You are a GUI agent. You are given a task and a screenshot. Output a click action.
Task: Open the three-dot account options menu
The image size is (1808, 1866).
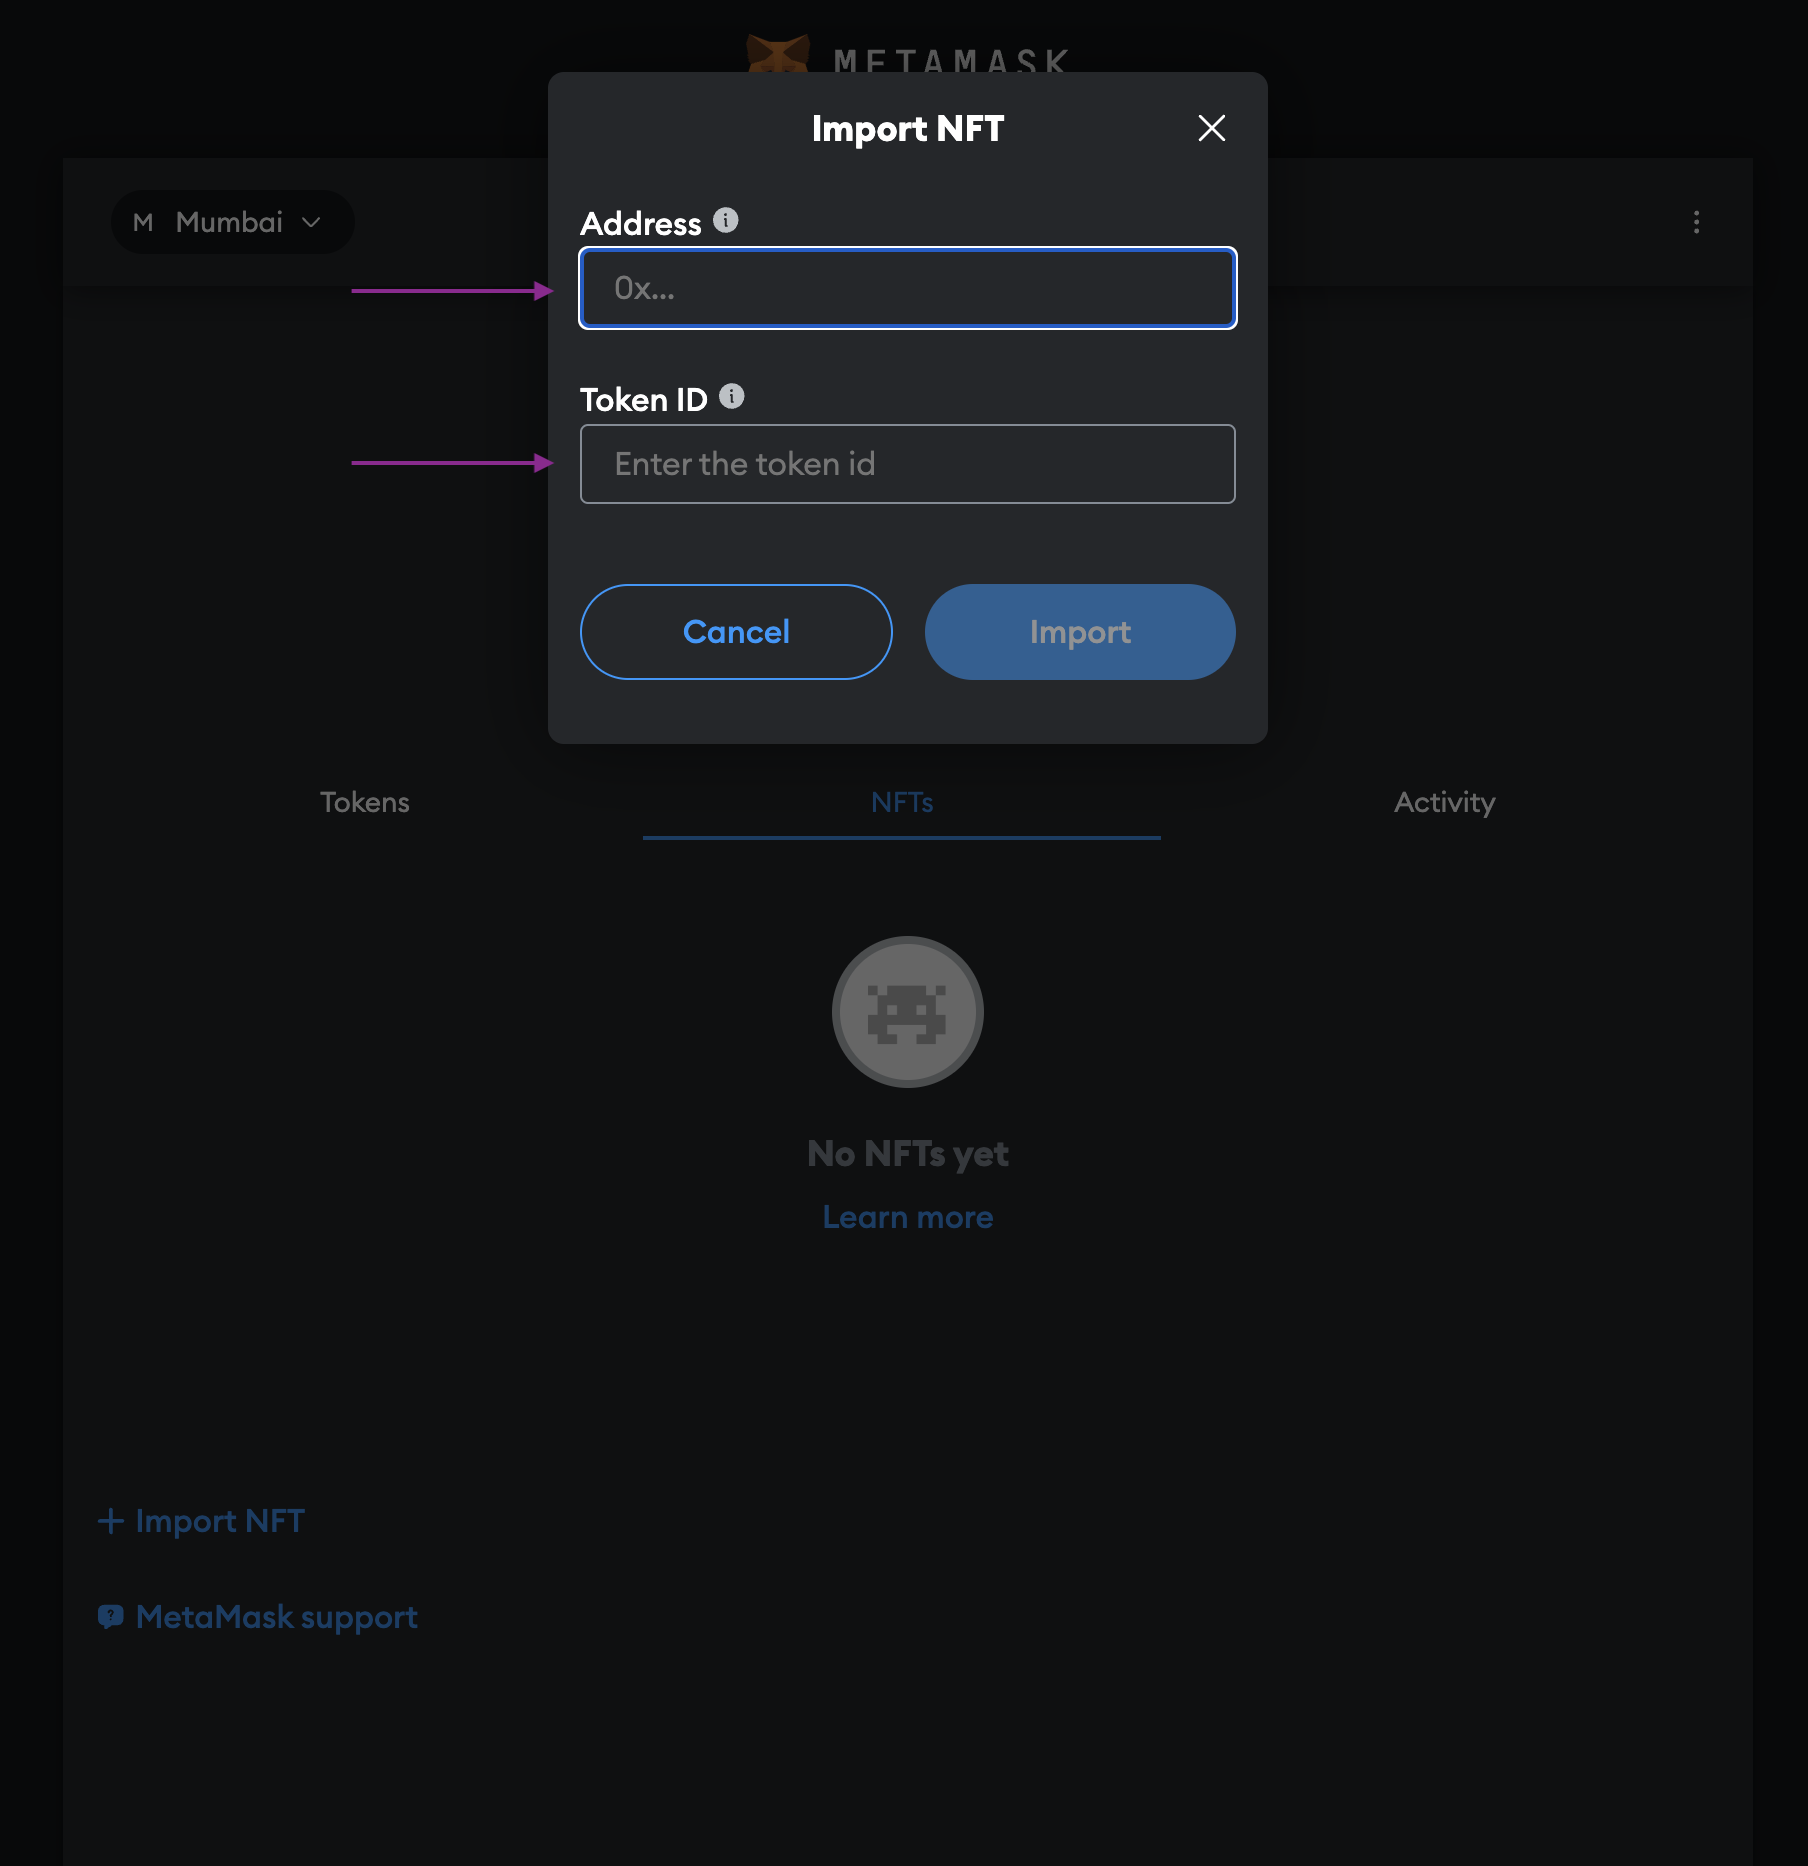(1696, 222)
